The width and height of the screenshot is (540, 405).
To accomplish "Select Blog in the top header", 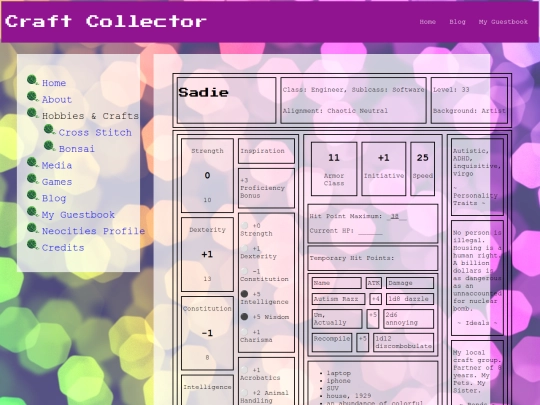I will (457, 22).
